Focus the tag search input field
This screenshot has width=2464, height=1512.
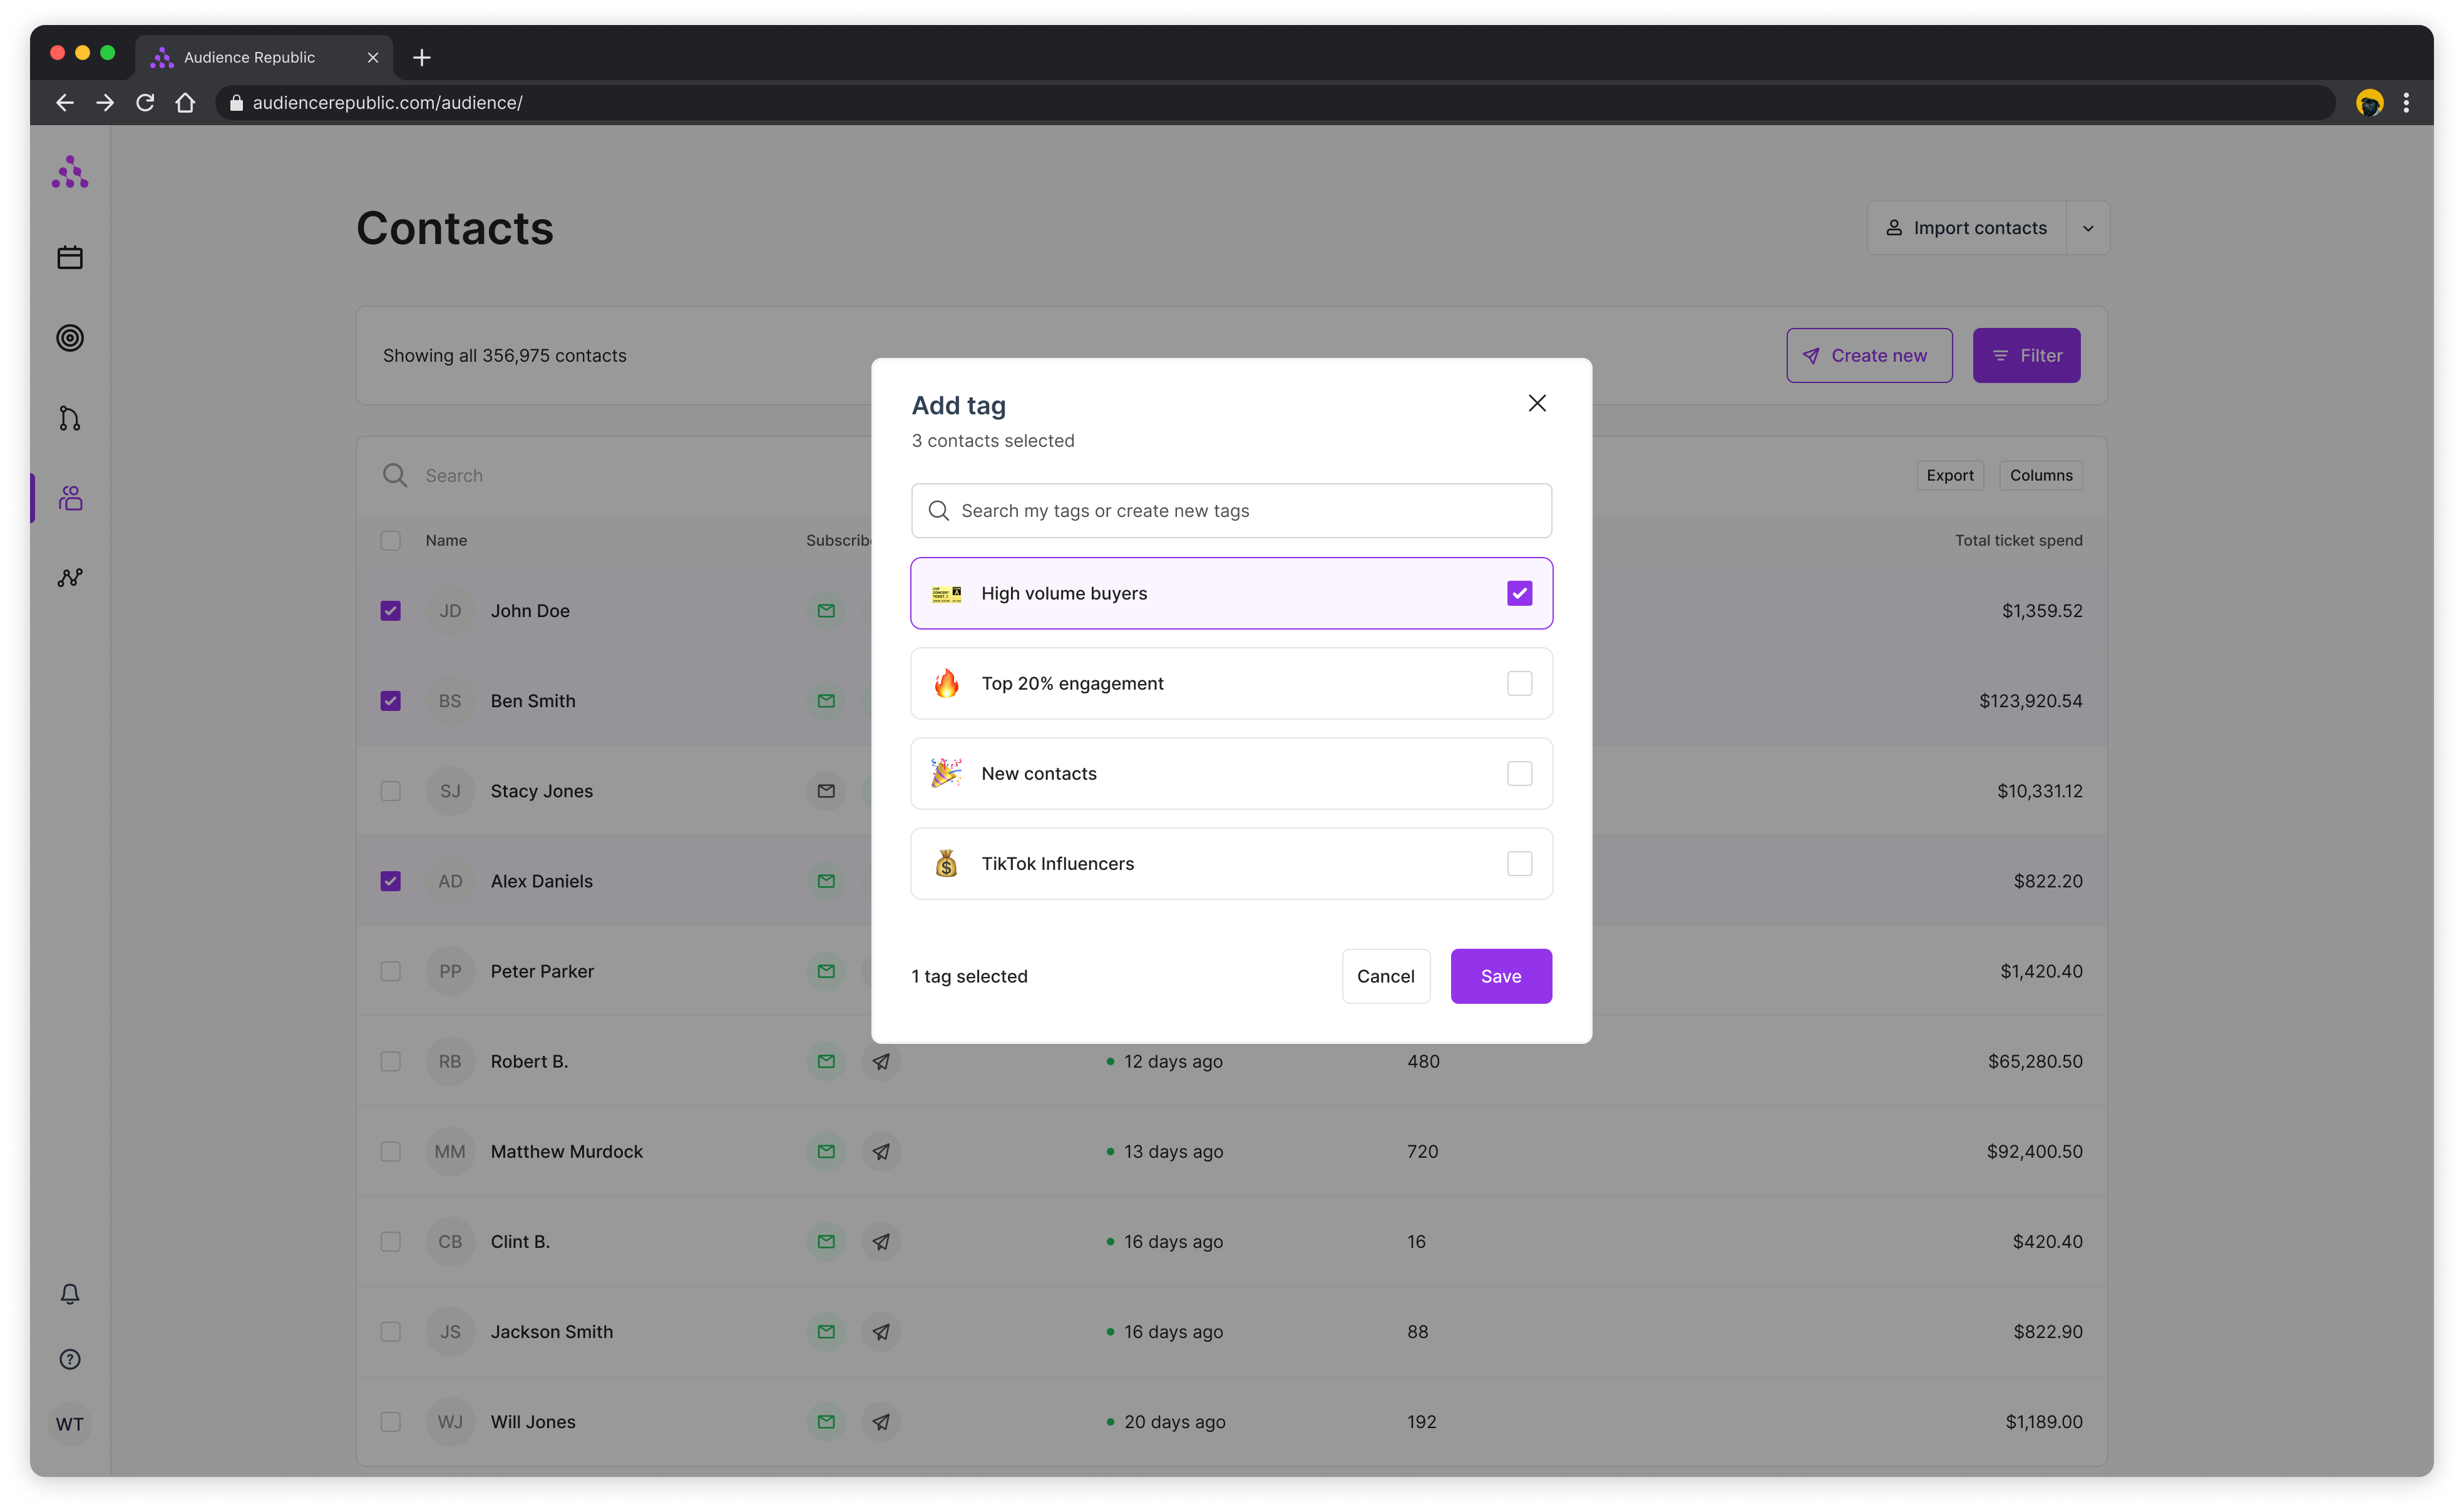point(1232,511)
